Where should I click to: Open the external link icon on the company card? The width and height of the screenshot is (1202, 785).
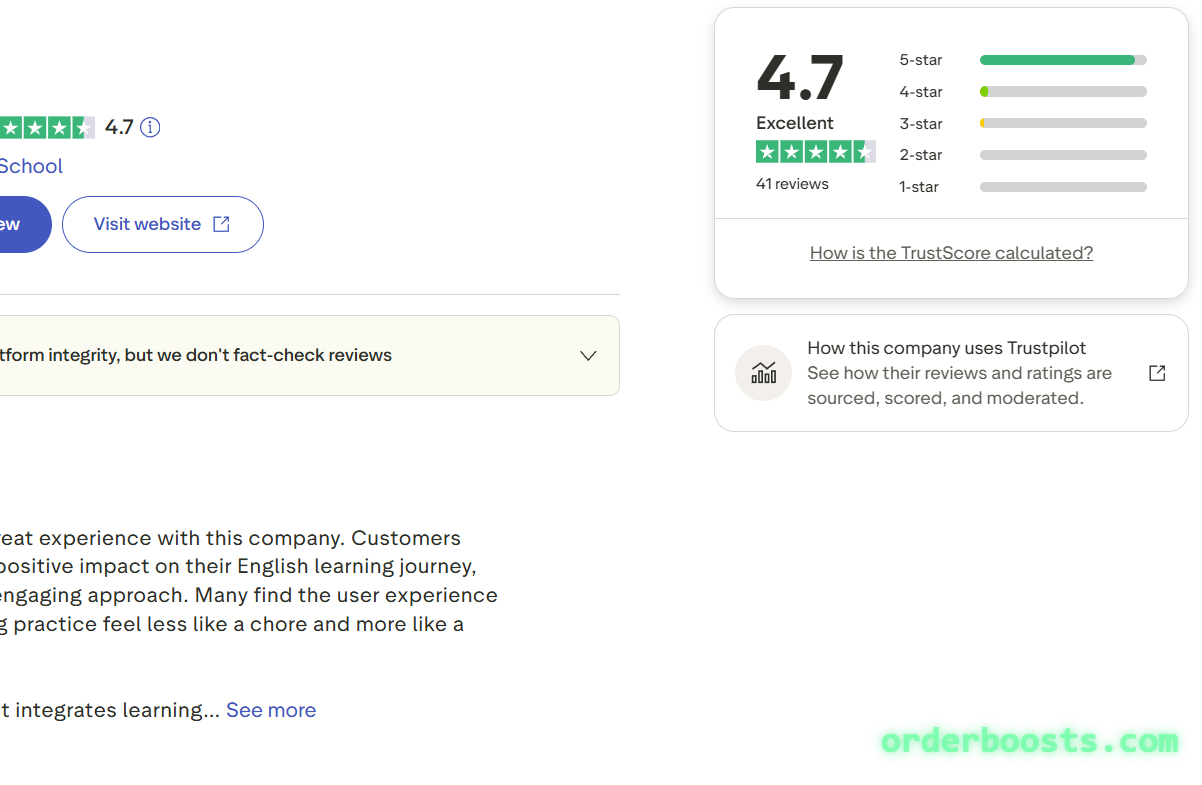1157,372
